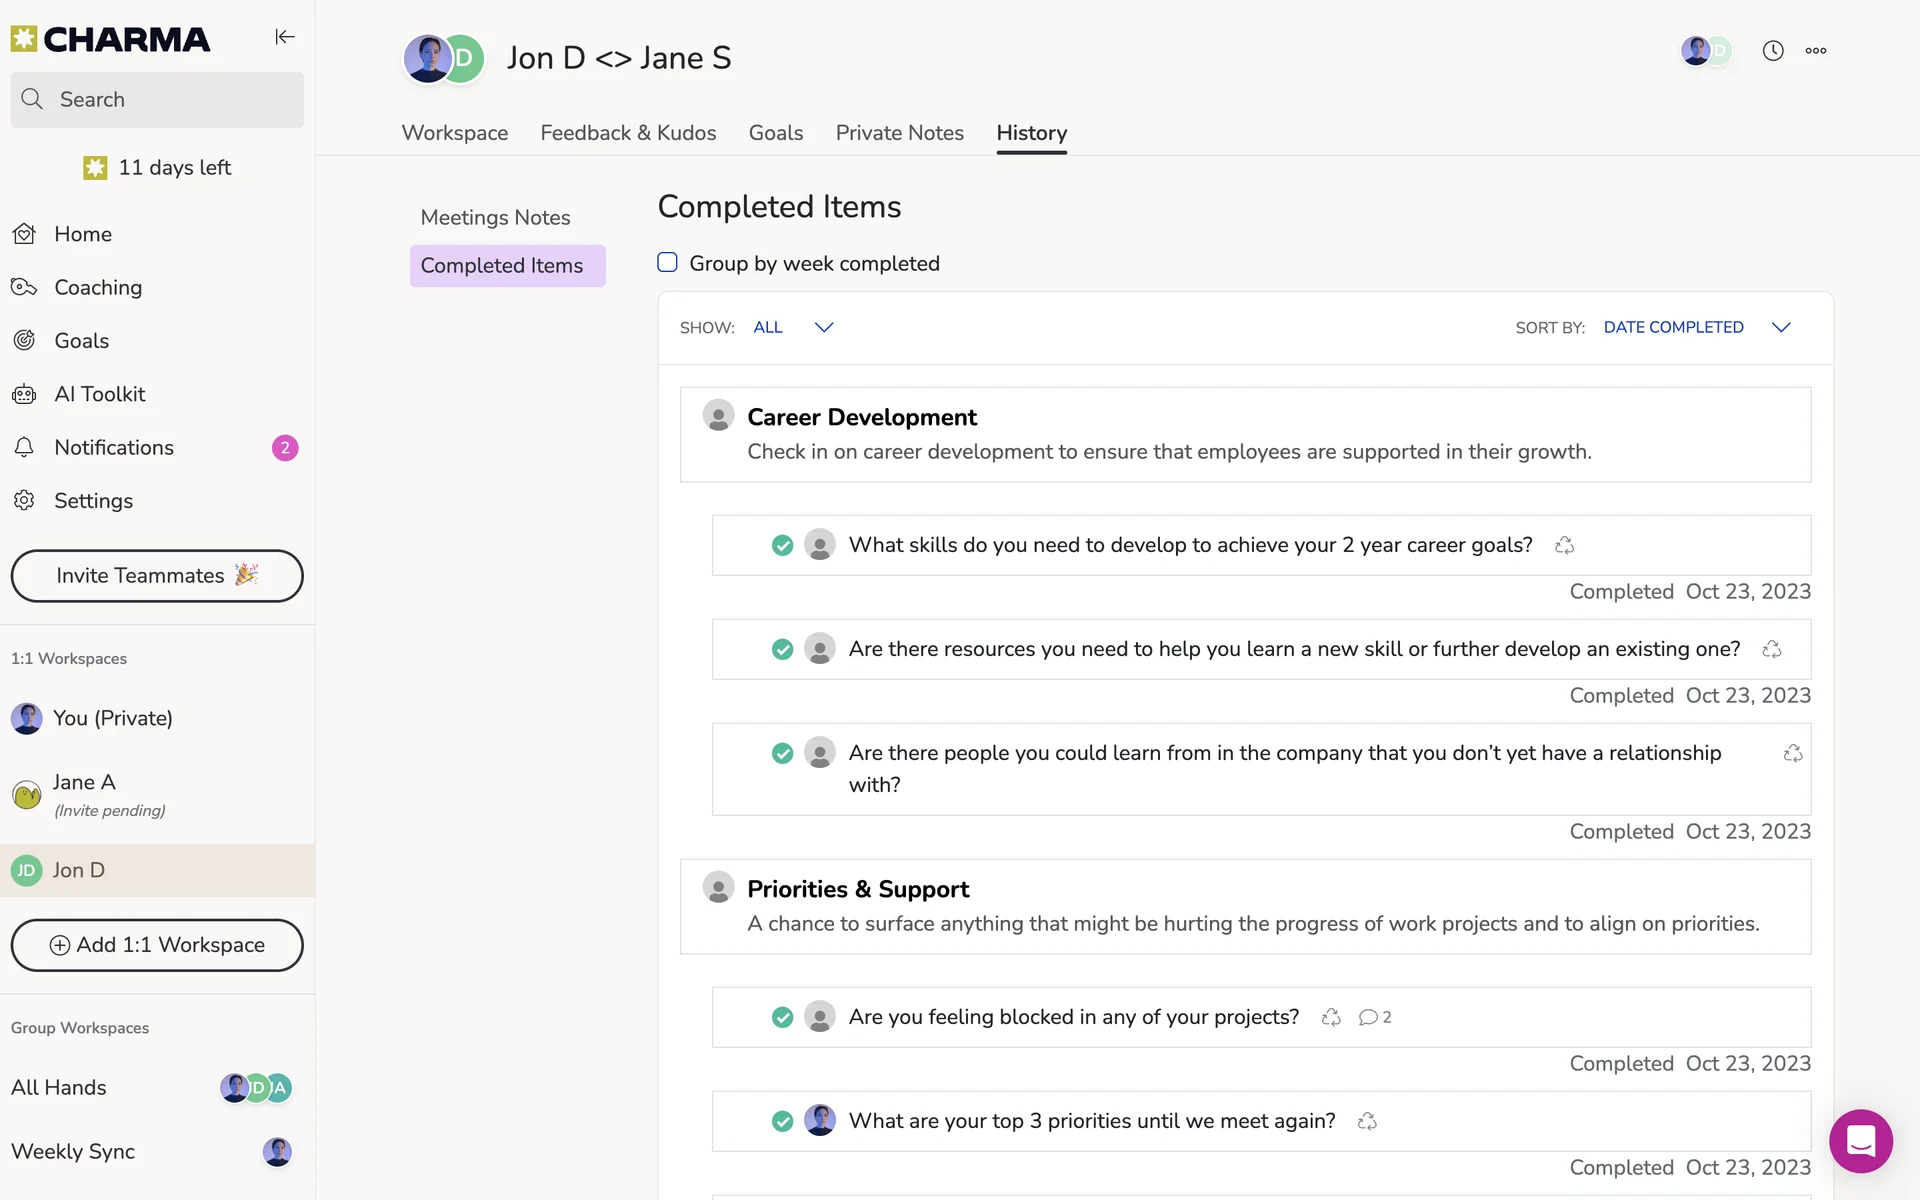Open AI Toolkit robot icon
Screen dimensions: 1920x1200
point(25,394)
